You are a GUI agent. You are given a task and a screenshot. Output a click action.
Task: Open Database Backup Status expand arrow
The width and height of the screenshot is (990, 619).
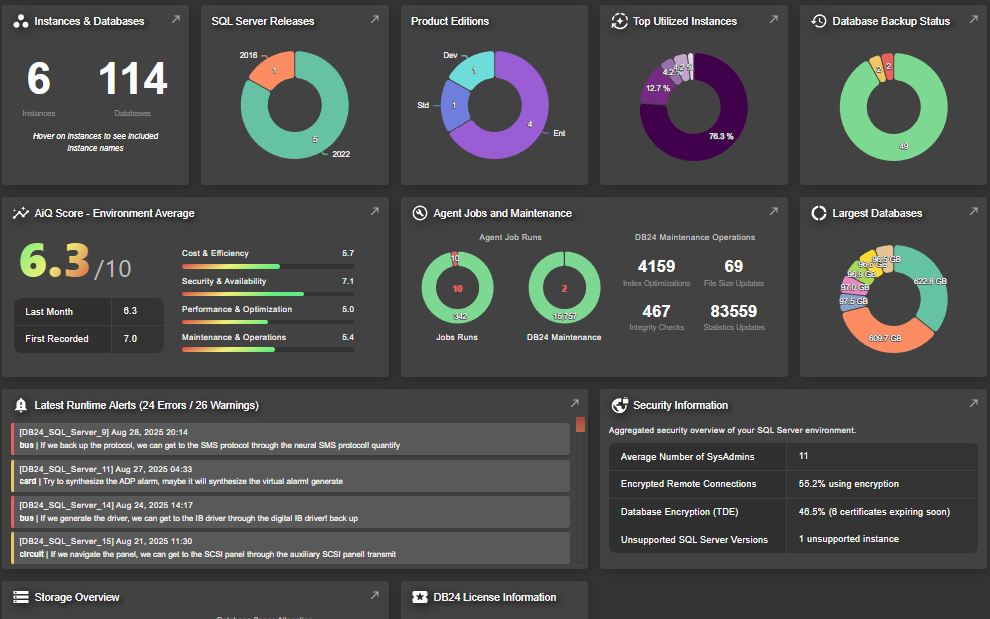974,20
